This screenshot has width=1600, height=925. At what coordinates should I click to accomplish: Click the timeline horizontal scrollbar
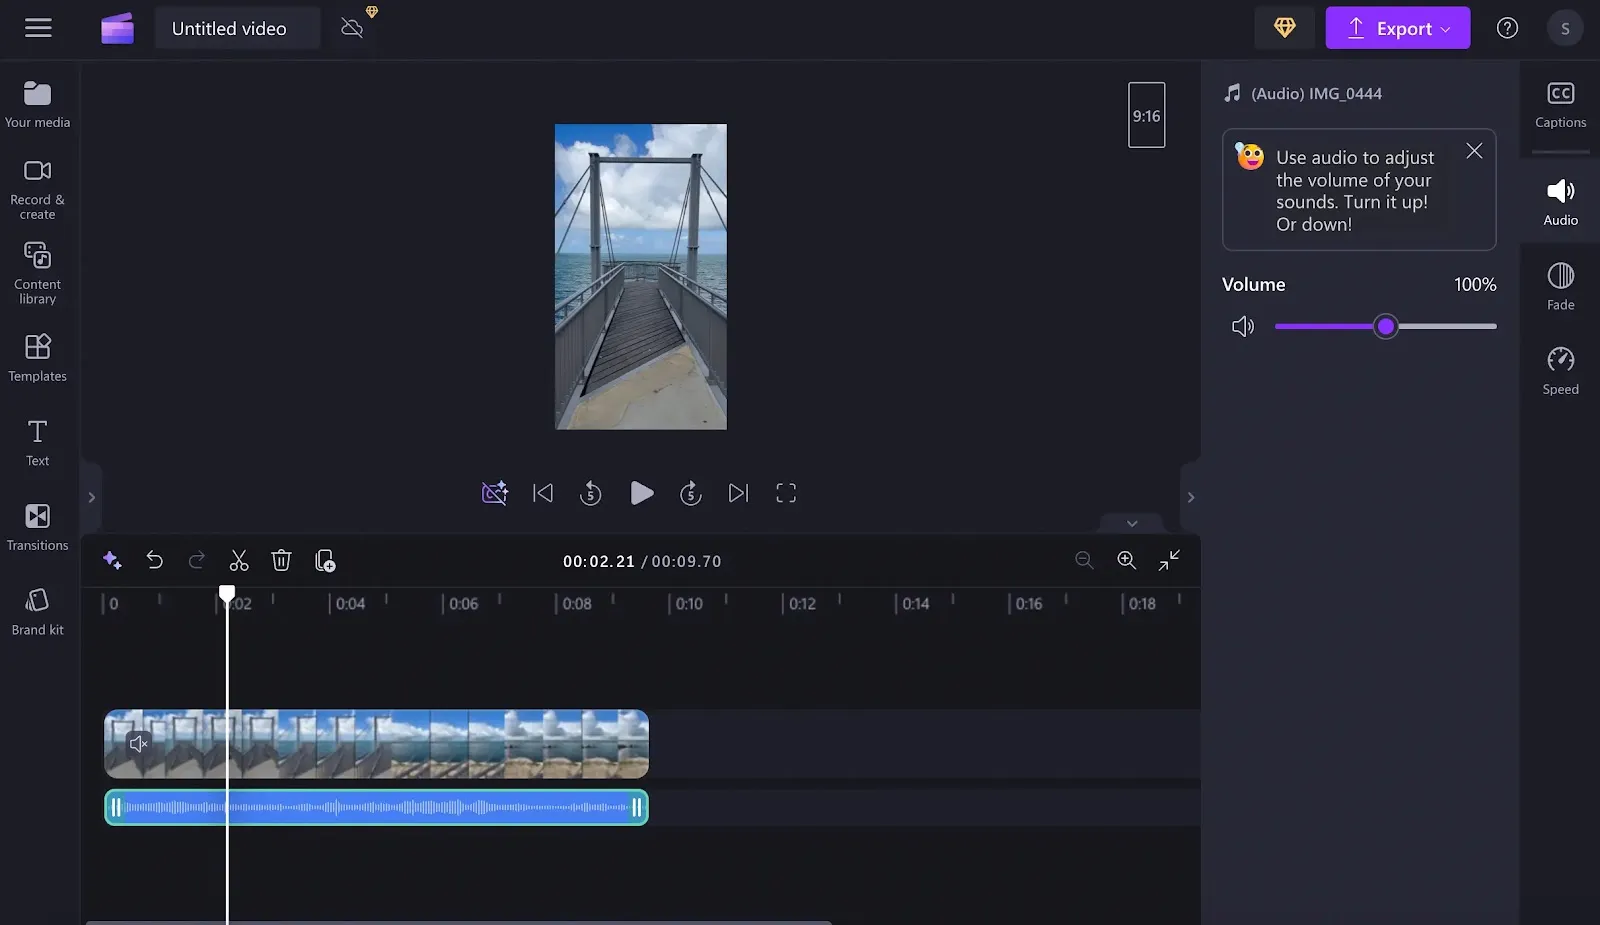click(459, 922)
